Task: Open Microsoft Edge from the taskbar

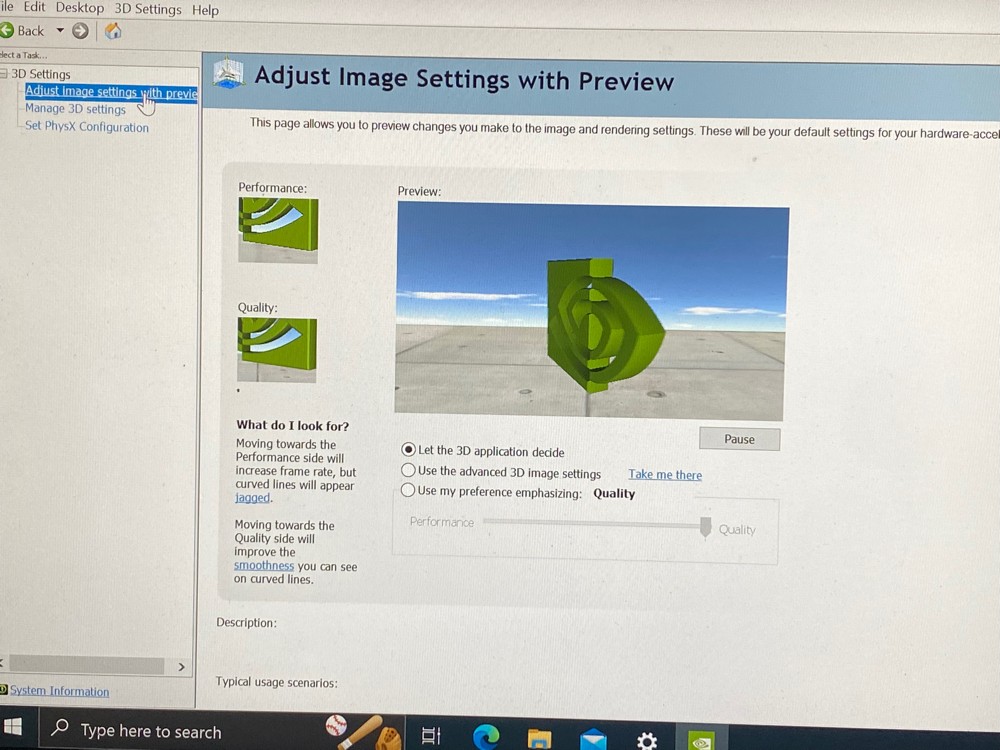Action: 487,736
